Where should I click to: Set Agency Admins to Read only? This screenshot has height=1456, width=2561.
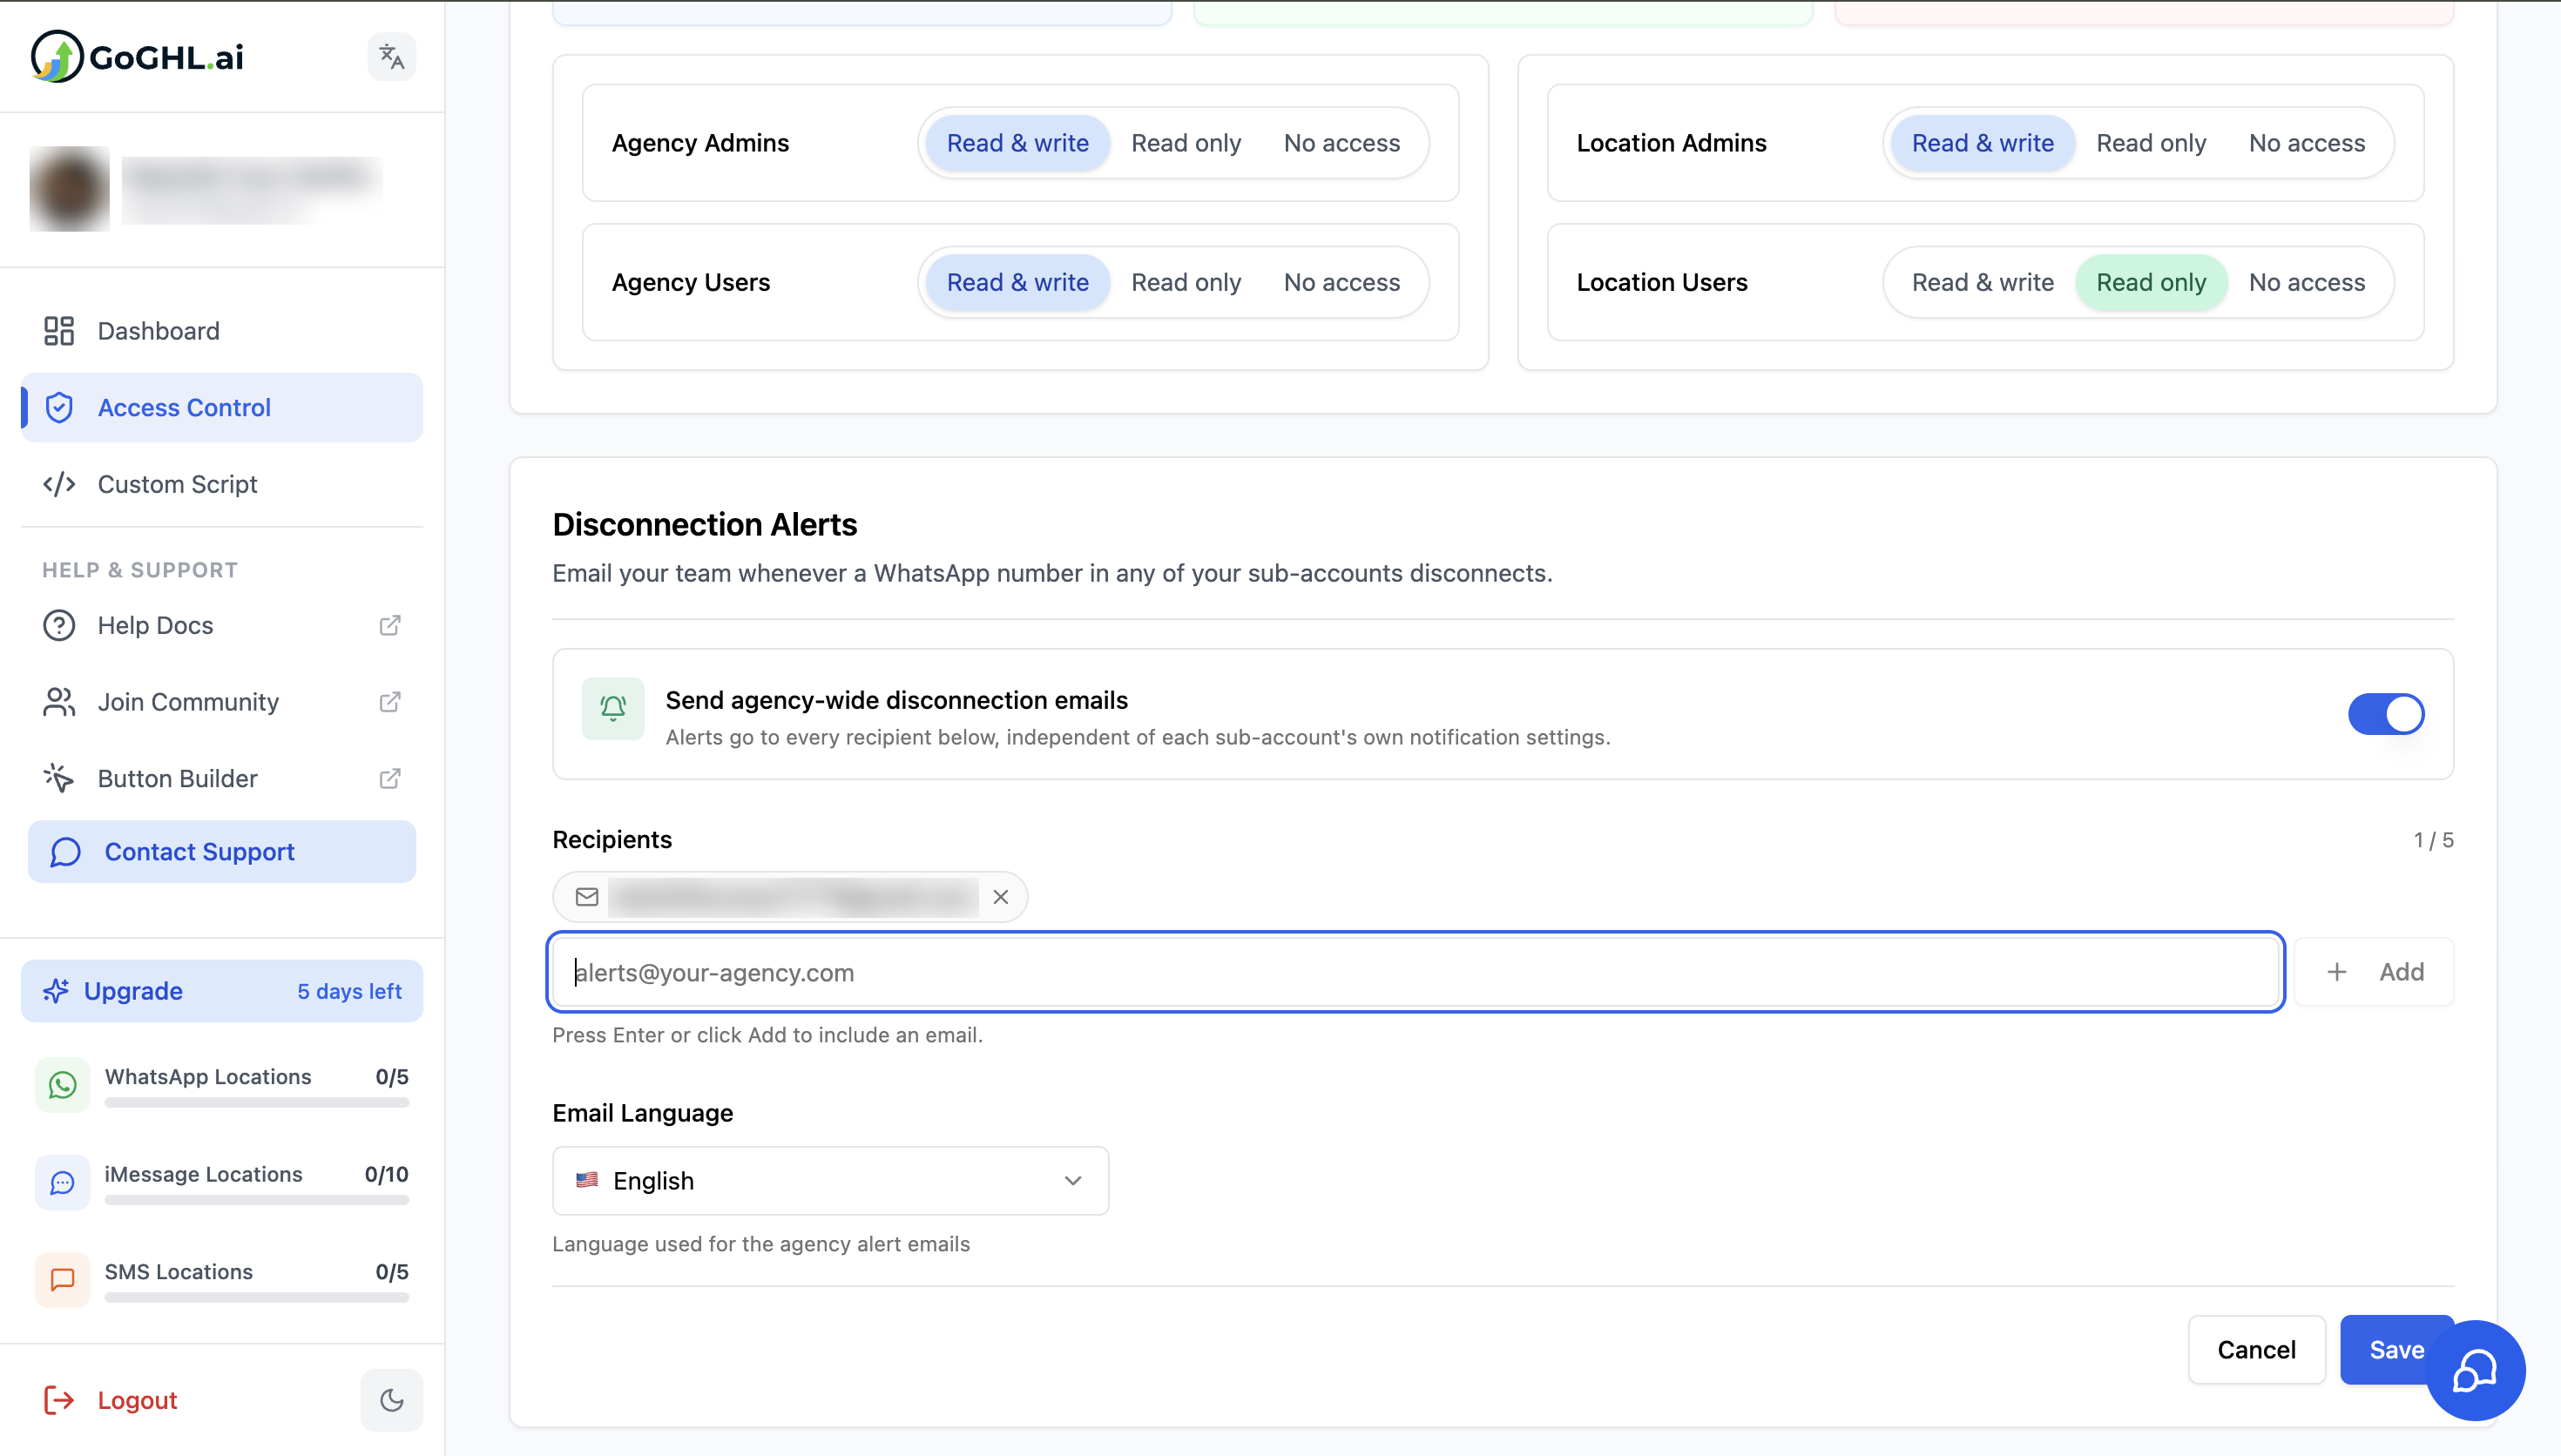click(x=1186, y=143)
